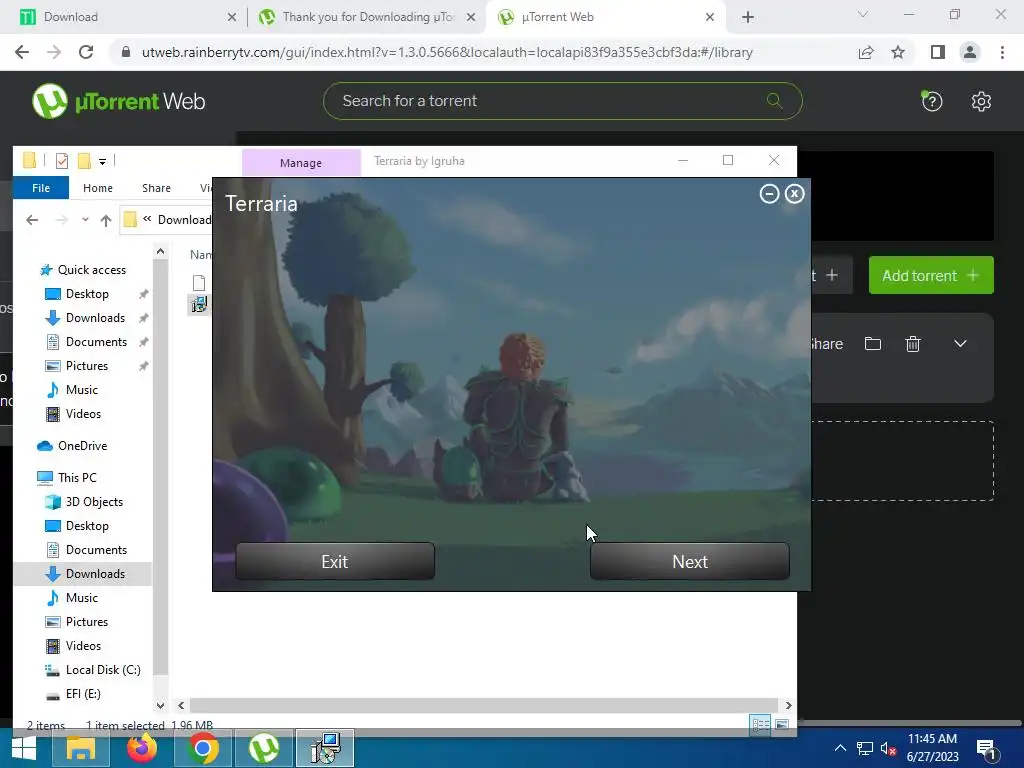
Task: Click the µTorrent Web logo
Action: tap(119, 101)
